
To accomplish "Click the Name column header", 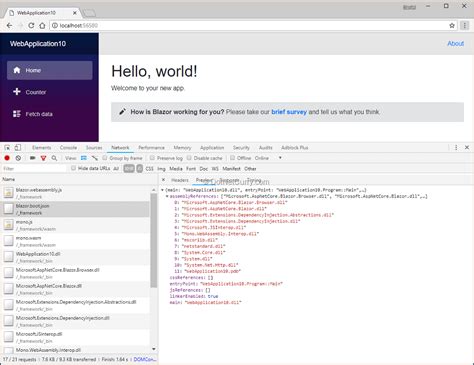I will 79,179.
